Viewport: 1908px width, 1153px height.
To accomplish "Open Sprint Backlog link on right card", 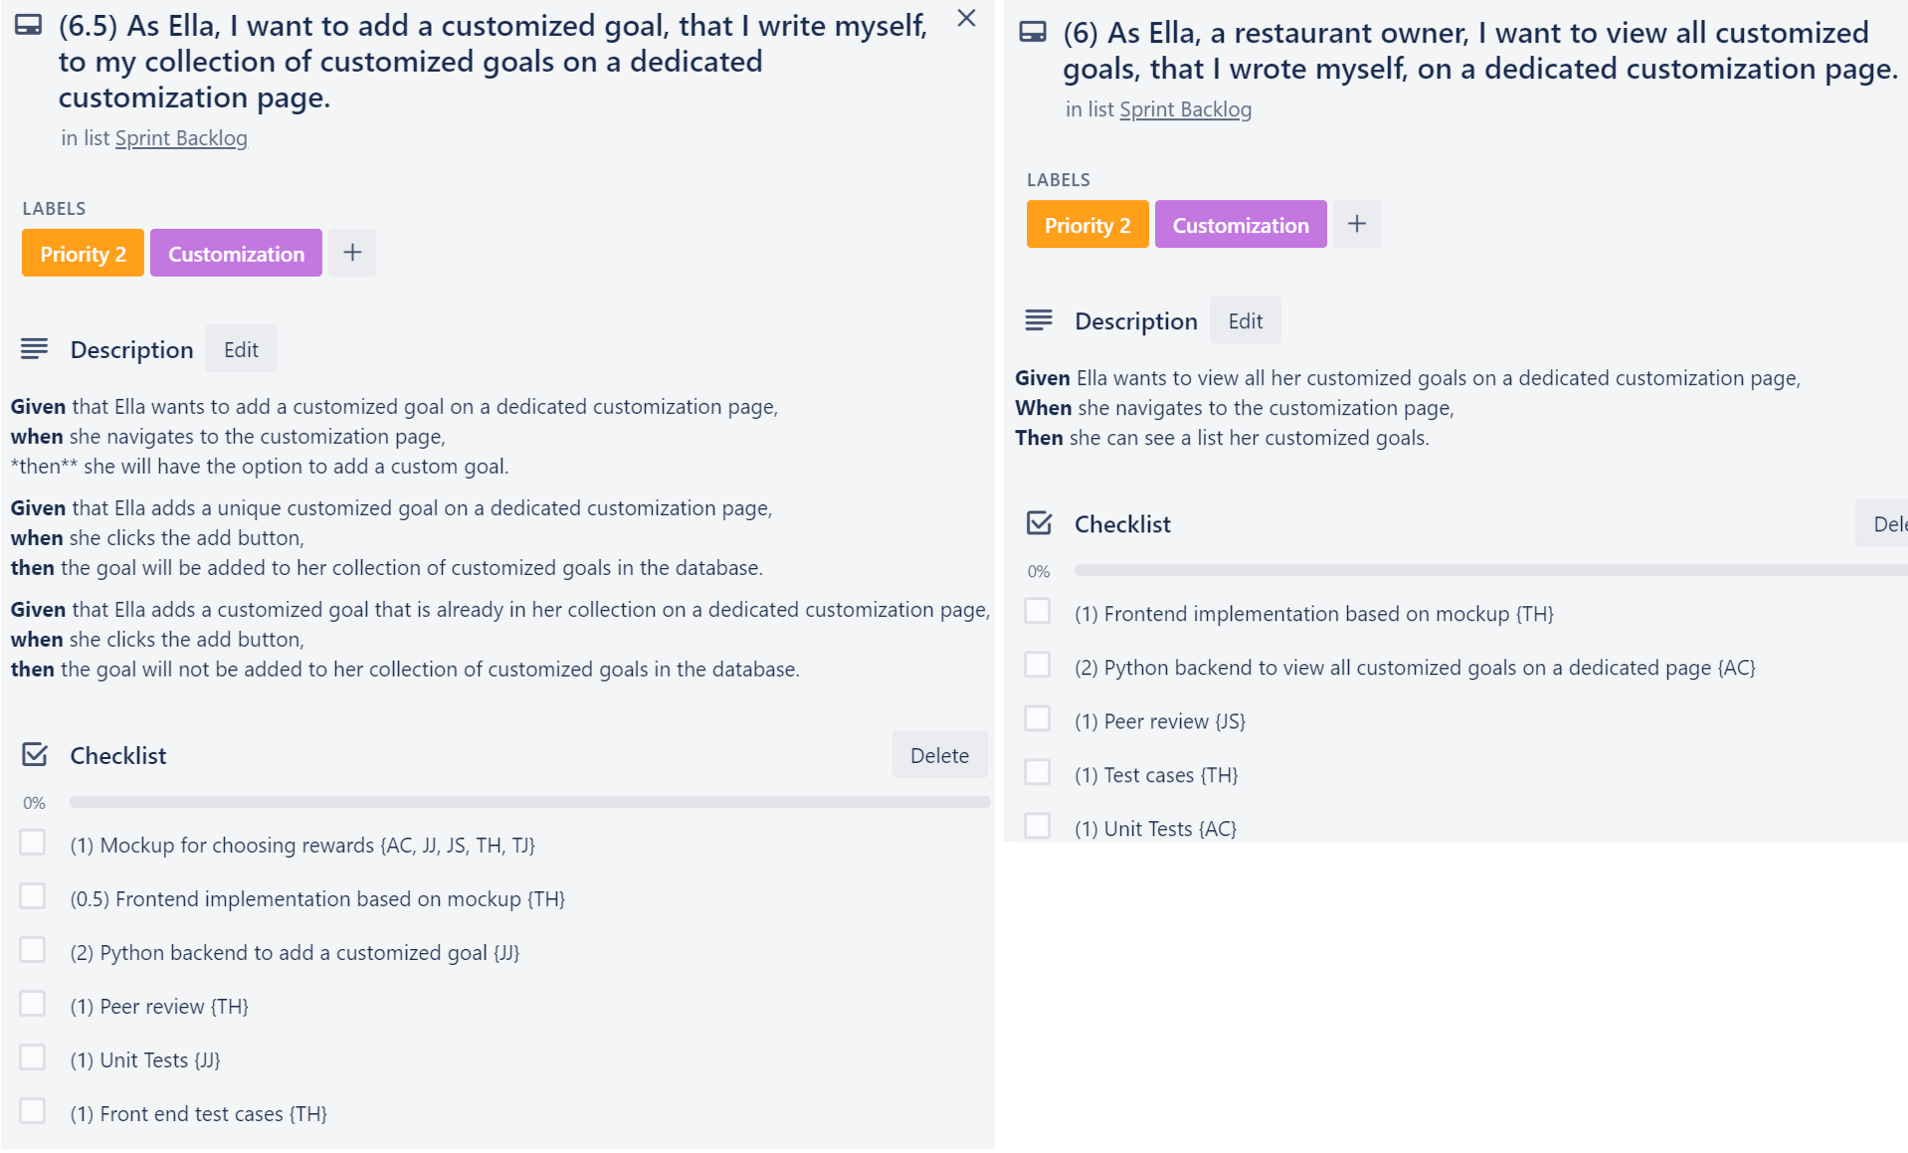I will click(1185, 109).
